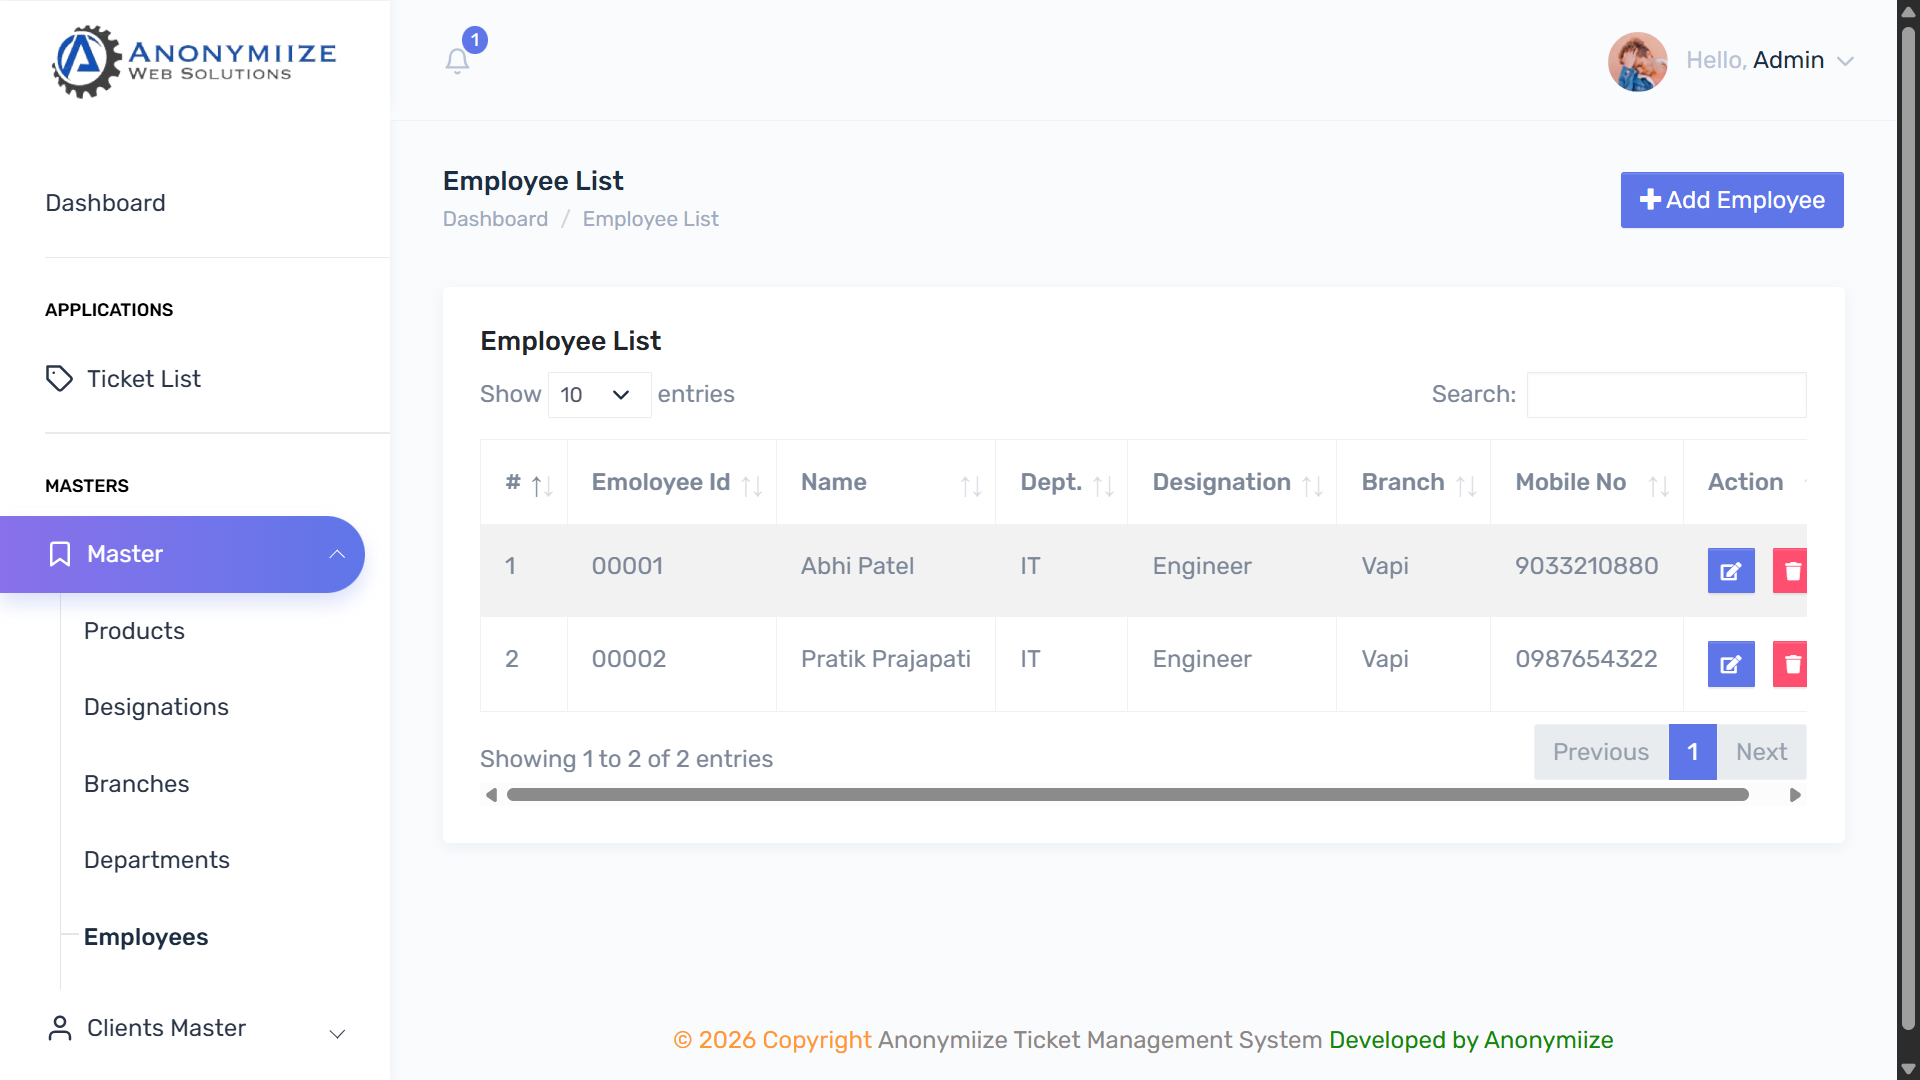Click the Anonymiize Web Solutions logo
This screenshot has width=1920, height=1080.
click(195, 61)
